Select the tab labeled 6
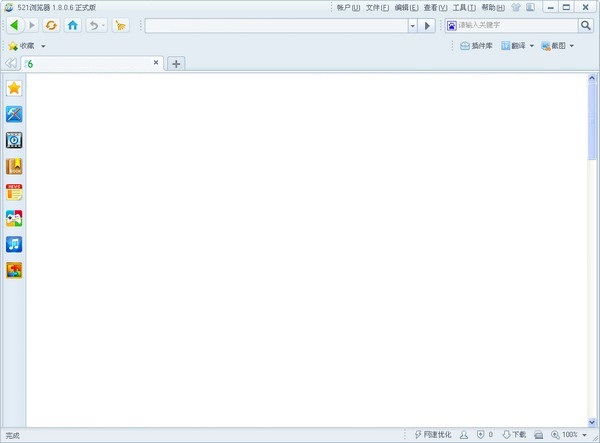This screenshot has height=443, width=600. (x=92, y=64)
